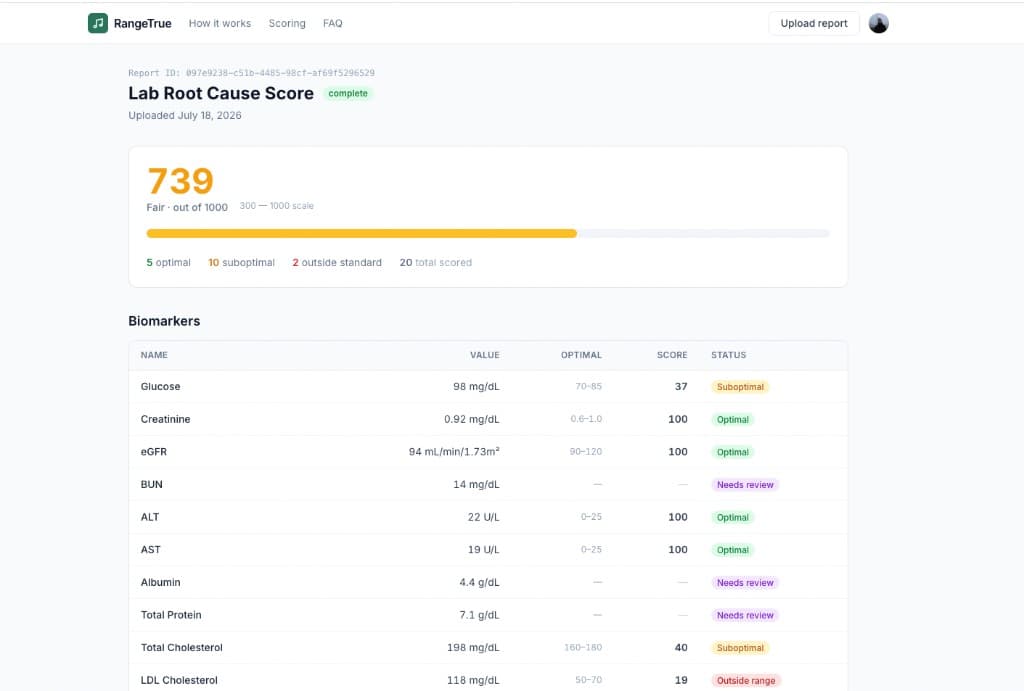
Task: Click the Glucose score 37
Action: (x=680, y=387)
